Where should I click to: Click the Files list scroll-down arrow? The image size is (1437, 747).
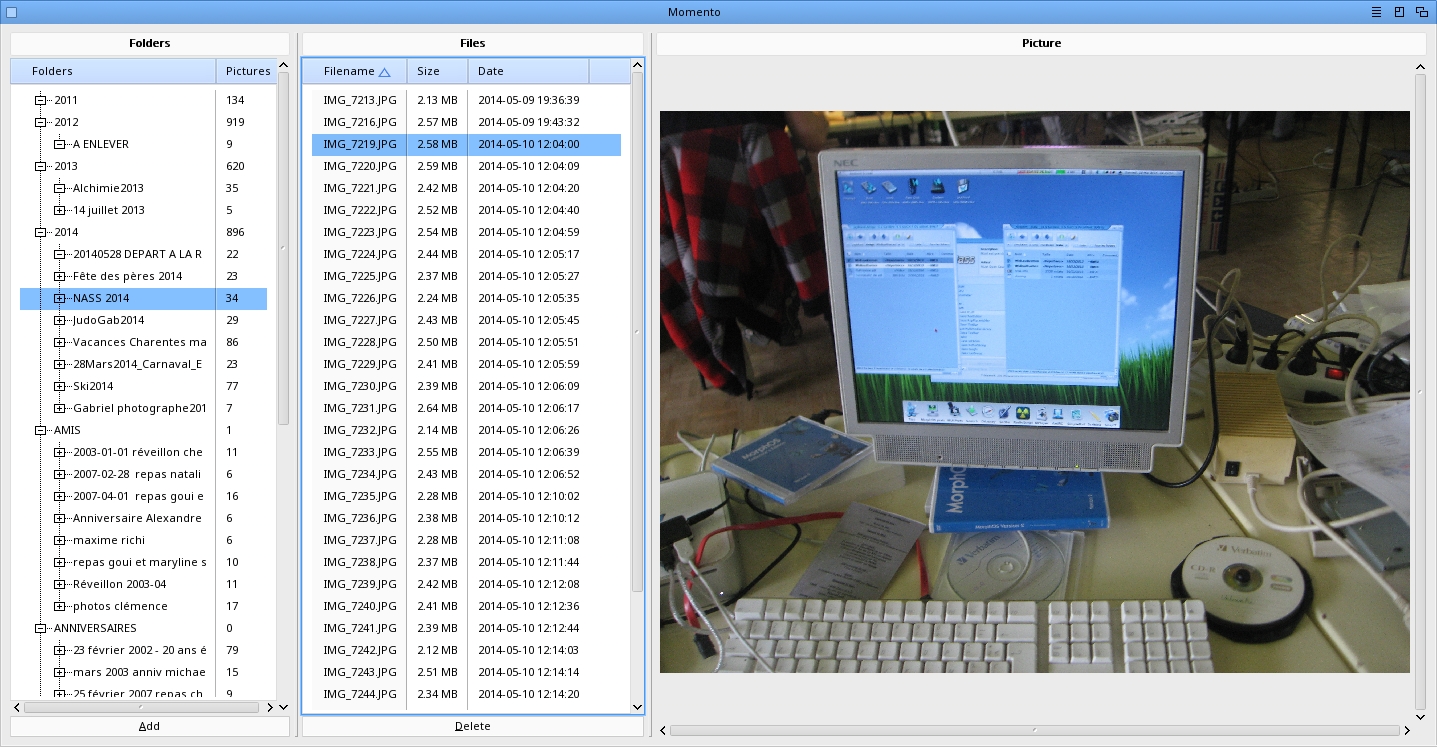(637, 707)
